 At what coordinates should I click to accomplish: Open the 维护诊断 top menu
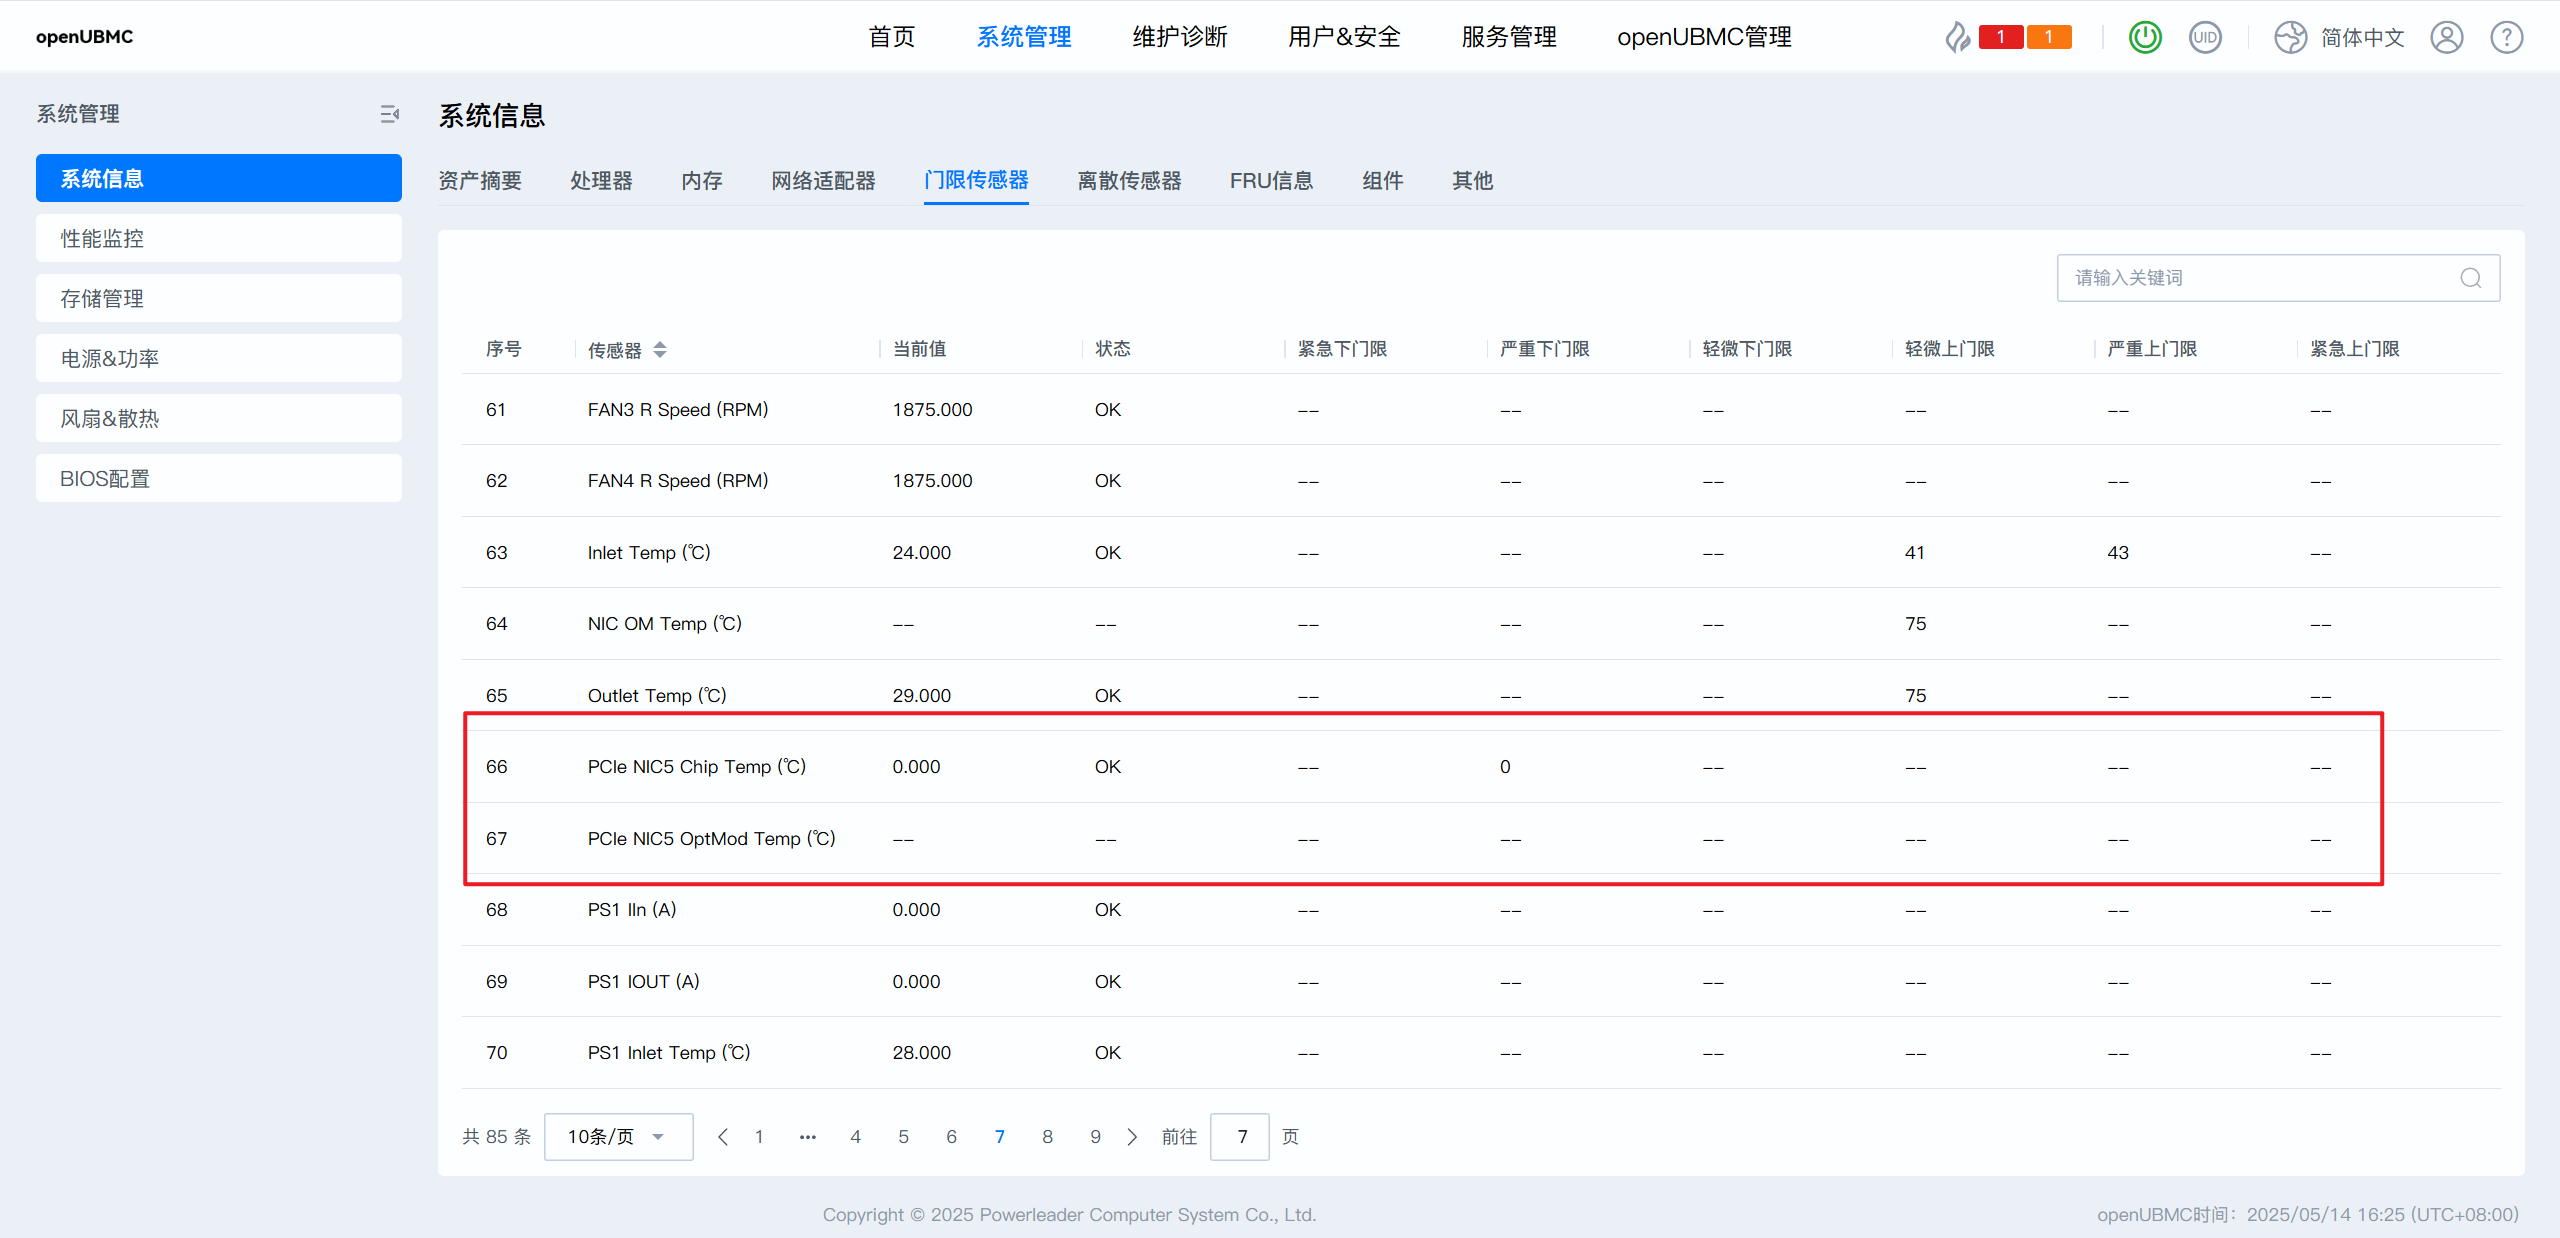pyautogui.click(x=1179, y=37)
